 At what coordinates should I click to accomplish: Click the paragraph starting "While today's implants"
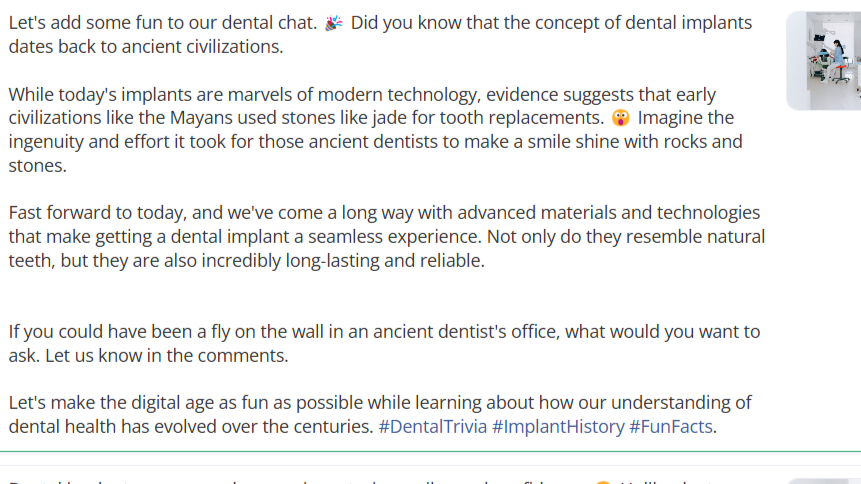(x=376, y=130)
